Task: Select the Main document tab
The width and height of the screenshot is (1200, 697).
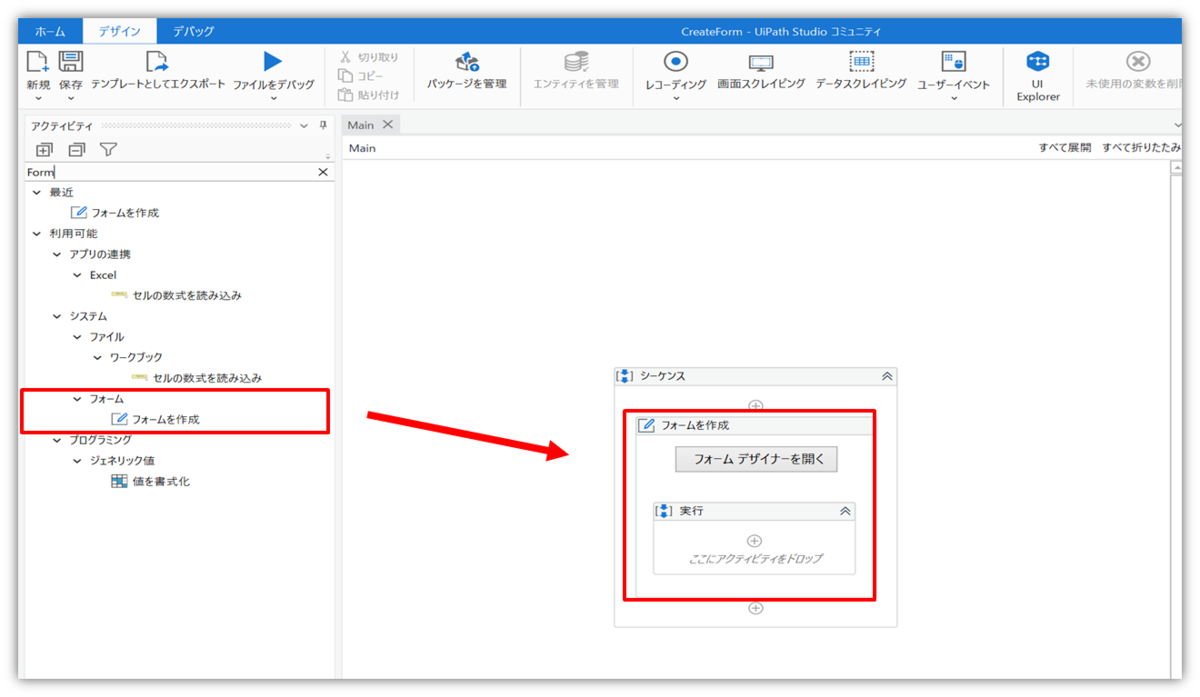Action: click(360, 125)
